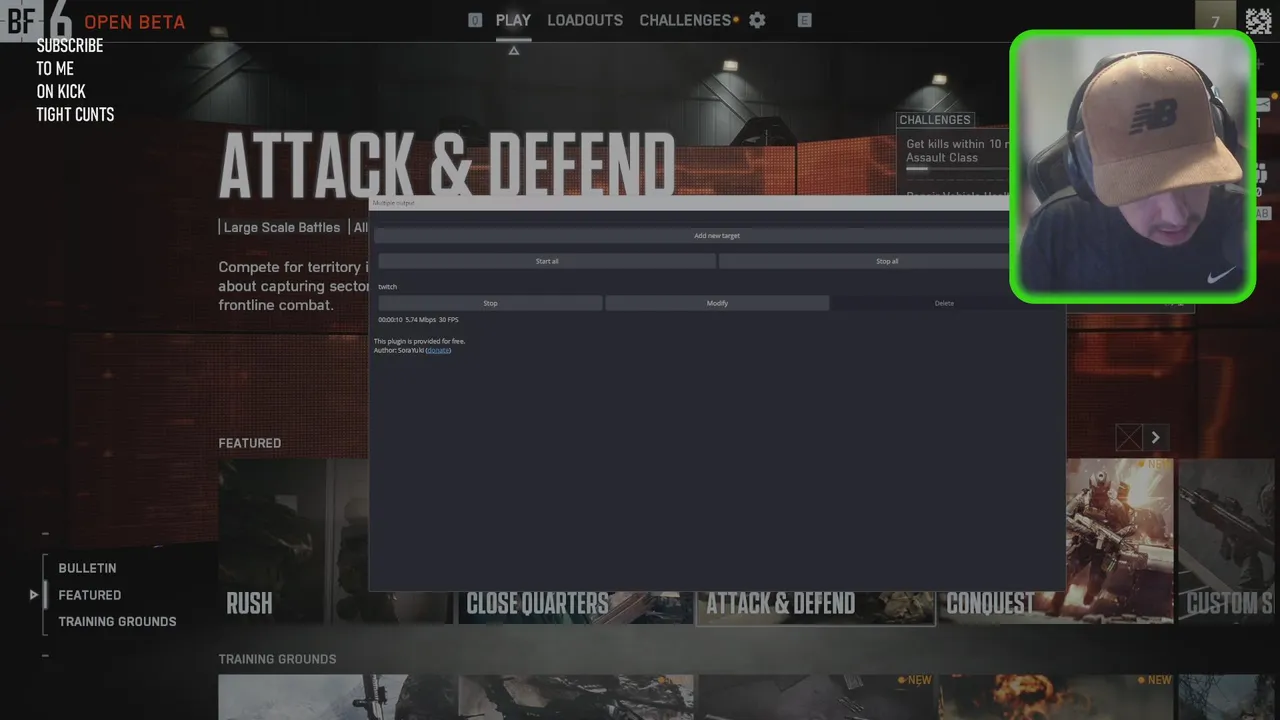Click Start all in Multiple output window

547,261
